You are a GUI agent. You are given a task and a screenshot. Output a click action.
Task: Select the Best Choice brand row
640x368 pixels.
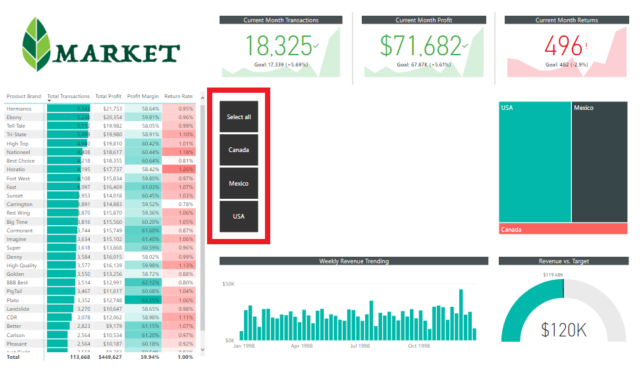[x=100, y=161]
